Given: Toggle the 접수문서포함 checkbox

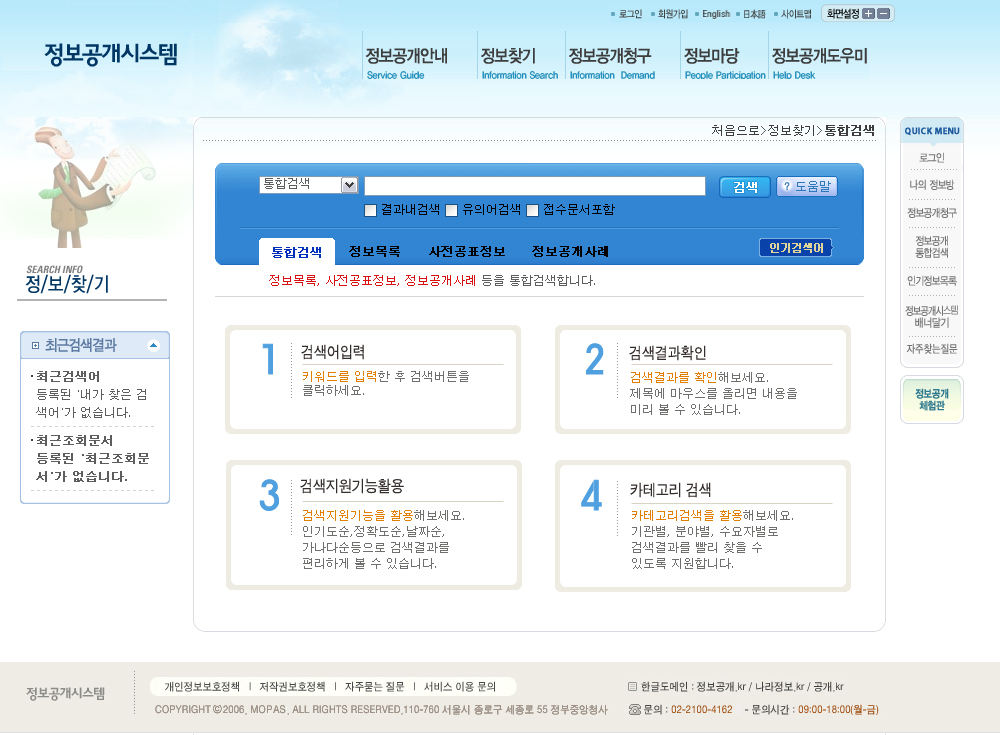Looking at the screenshot, I should [533, 210].
